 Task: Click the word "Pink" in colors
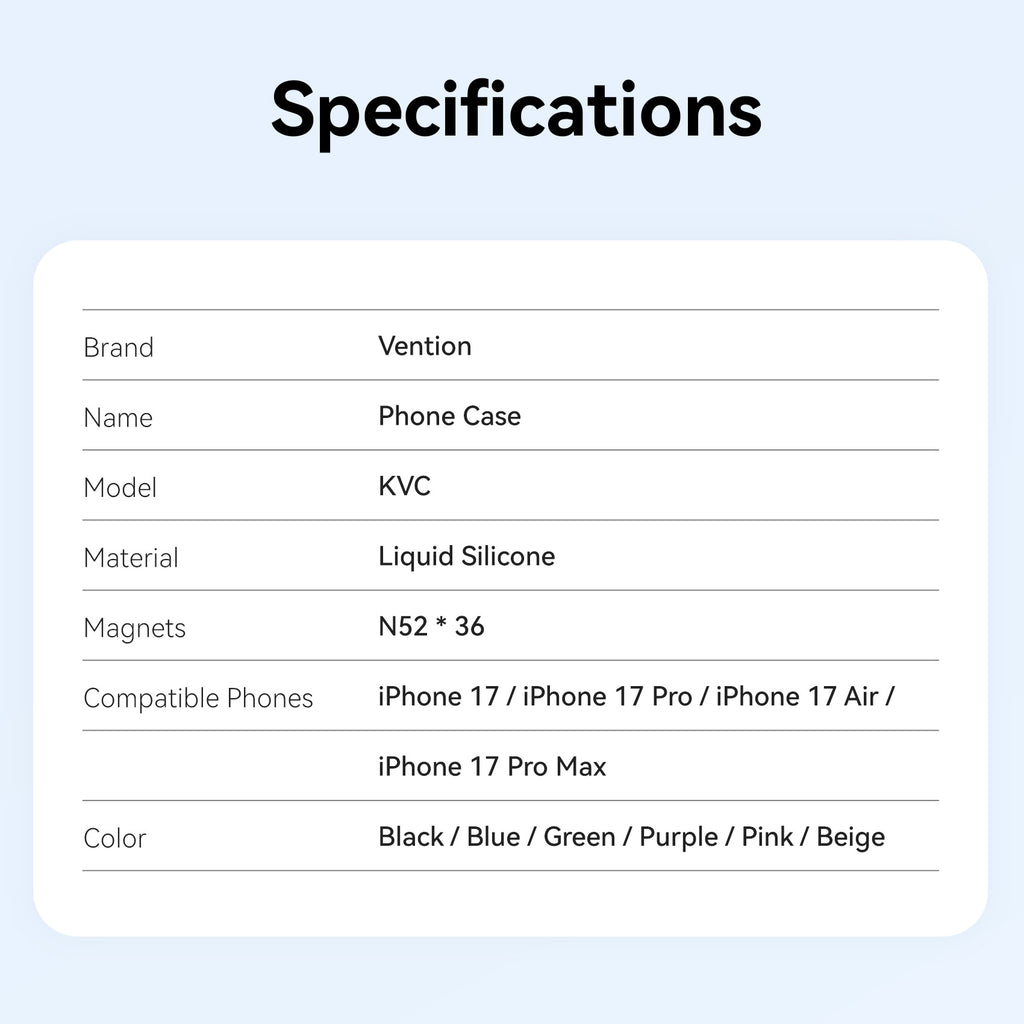(767, 836)
